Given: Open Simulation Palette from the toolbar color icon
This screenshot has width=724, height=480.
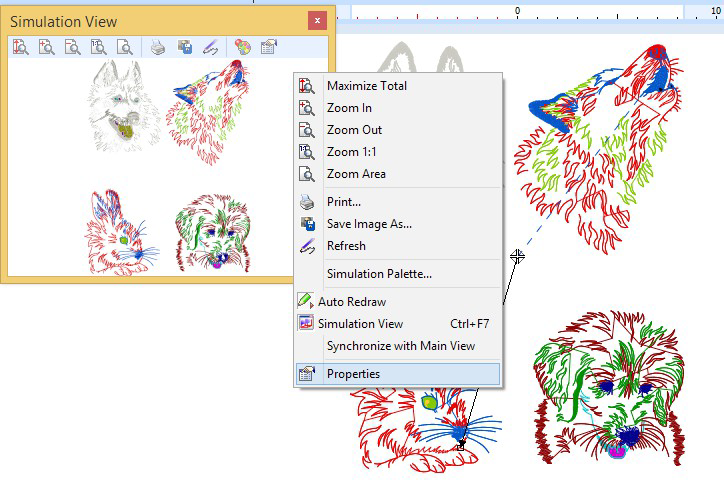Looking at the screenshot, I should (x=242, y=47).
